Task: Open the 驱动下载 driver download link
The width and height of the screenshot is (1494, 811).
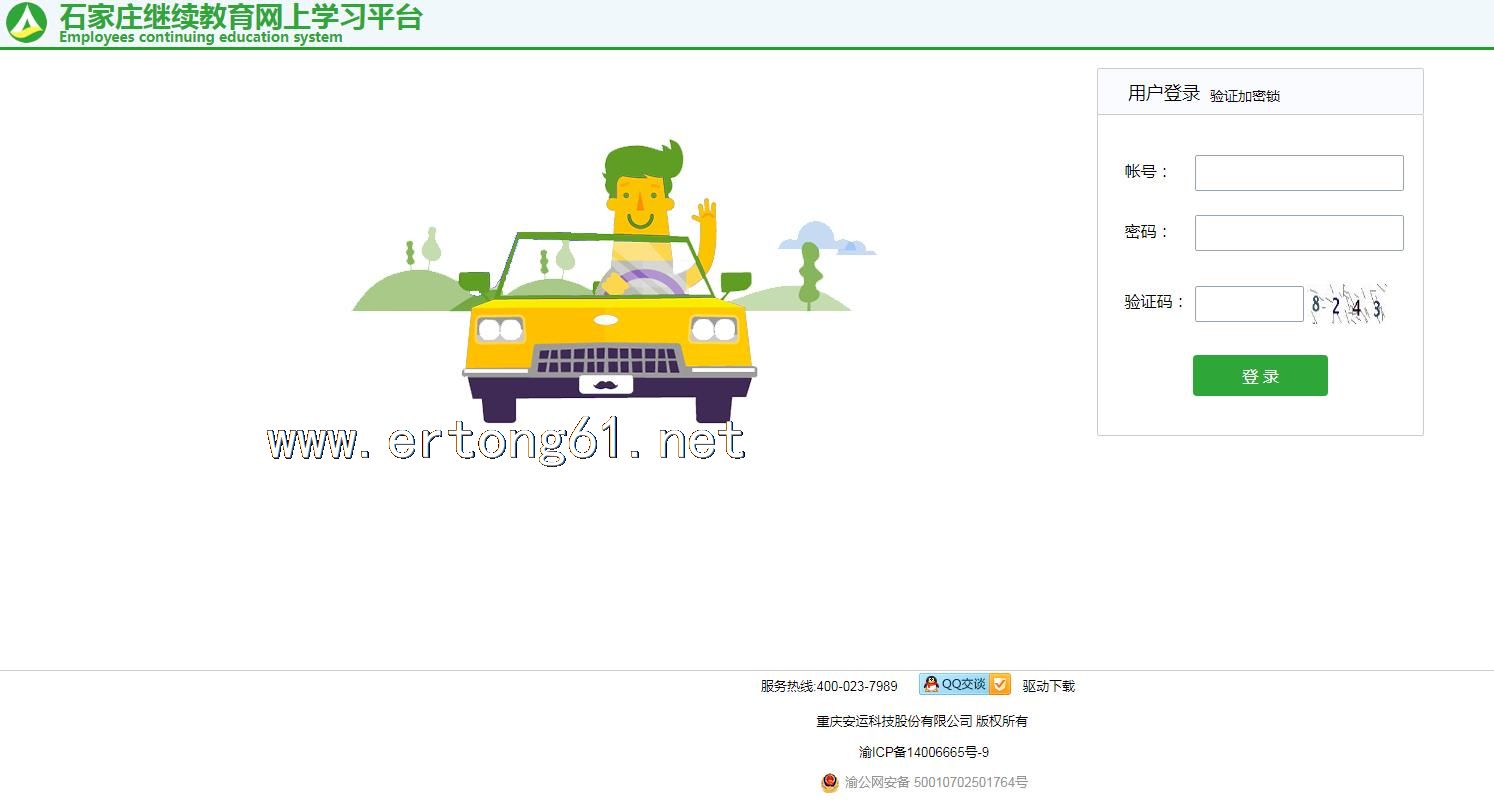Action: click(x=1048, y=686)
